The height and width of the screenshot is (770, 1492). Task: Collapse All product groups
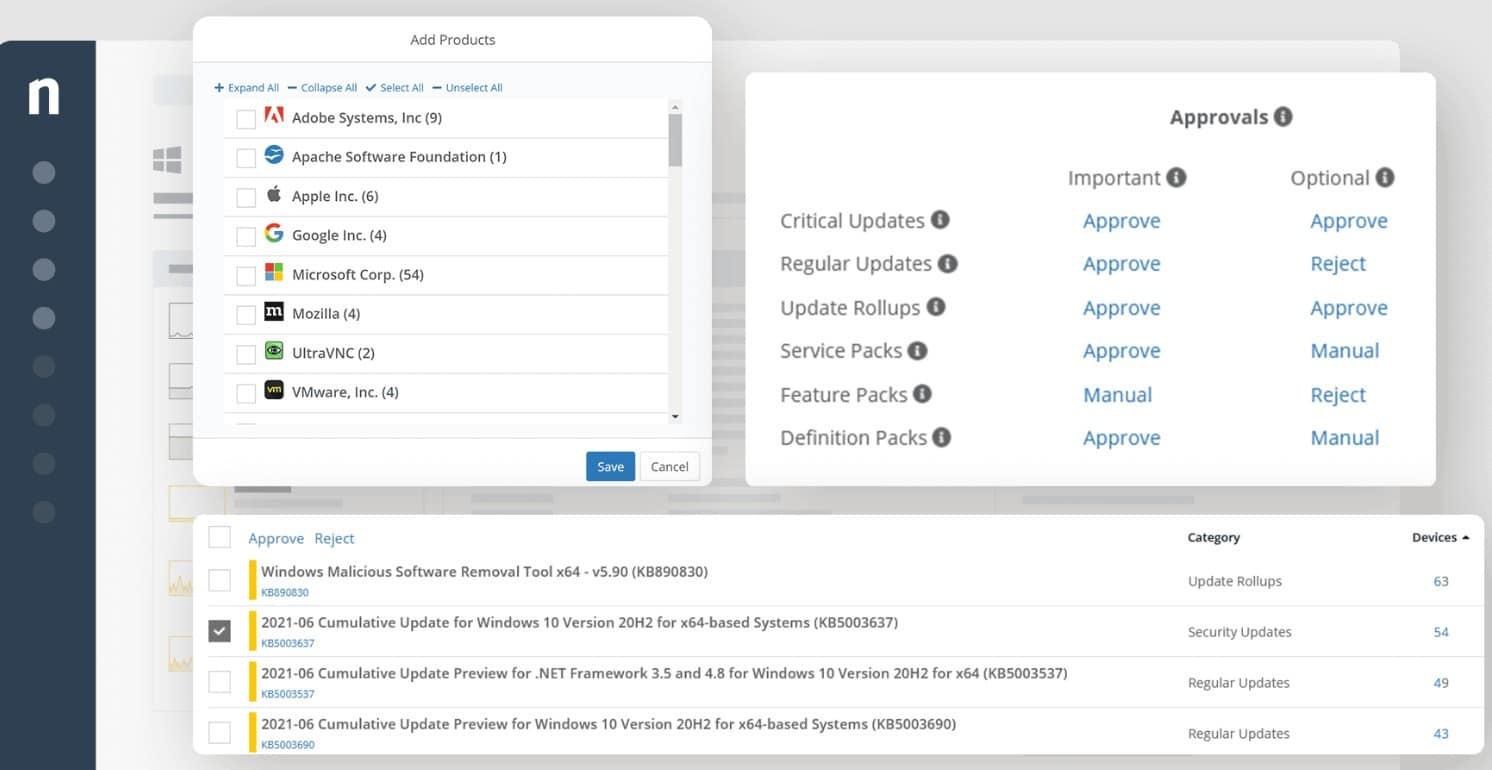click(322, 88)
